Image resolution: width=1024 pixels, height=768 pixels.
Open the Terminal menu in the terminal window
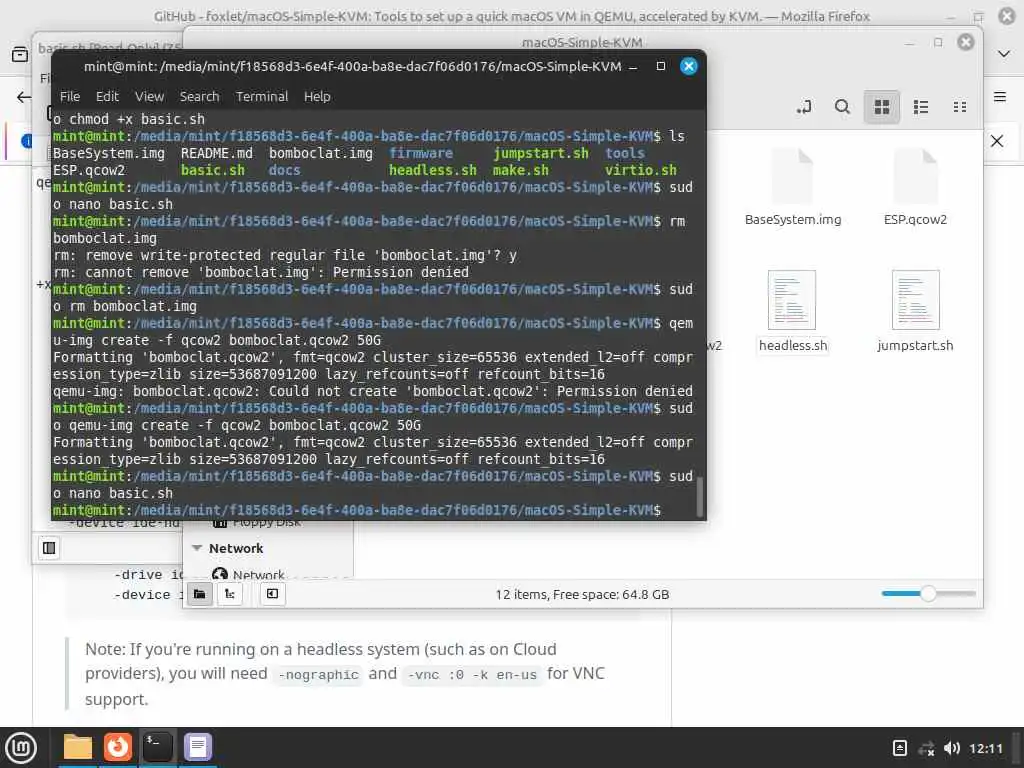[262, 97]
